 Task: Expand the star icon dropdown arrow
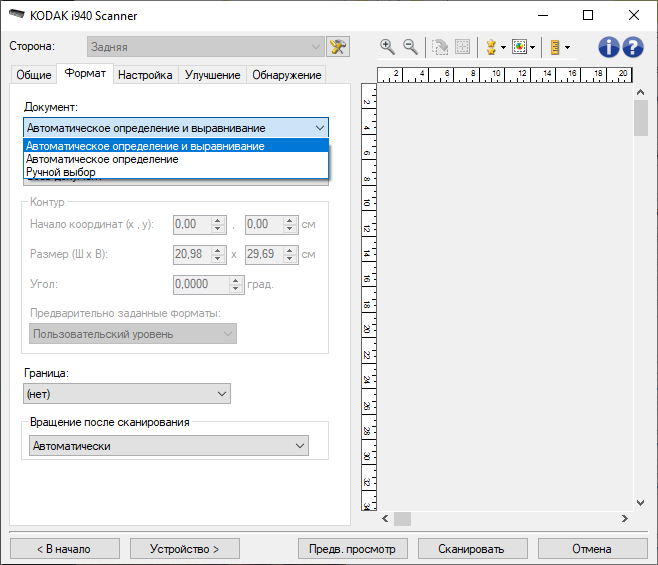(503, 47)
